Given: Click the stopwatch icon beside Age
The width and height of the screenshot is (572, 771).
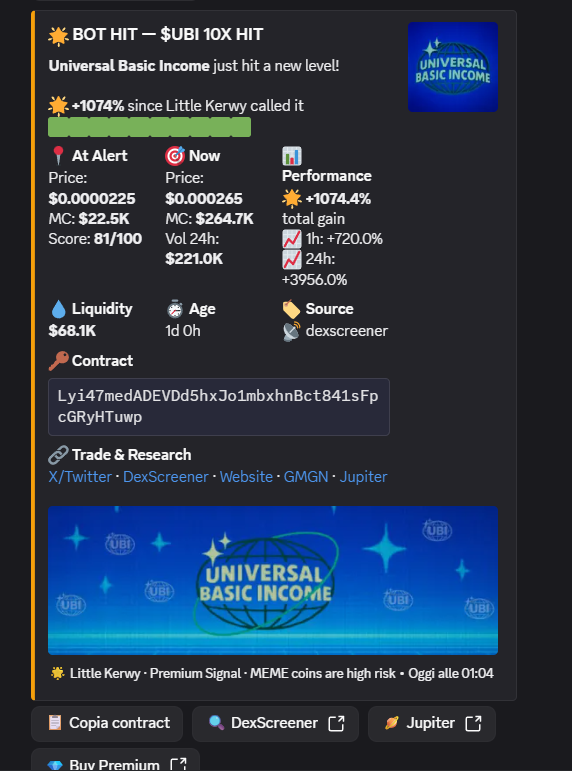Looking at the screenshot, I should click(x=175, y=309).
